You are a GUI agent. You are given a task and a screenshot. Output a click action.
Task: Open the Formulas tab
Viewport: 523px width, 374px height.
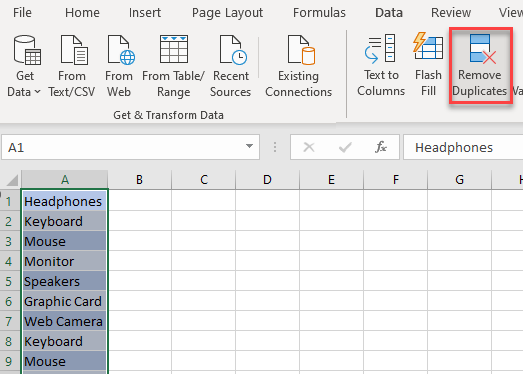click(x=319, y=13)
